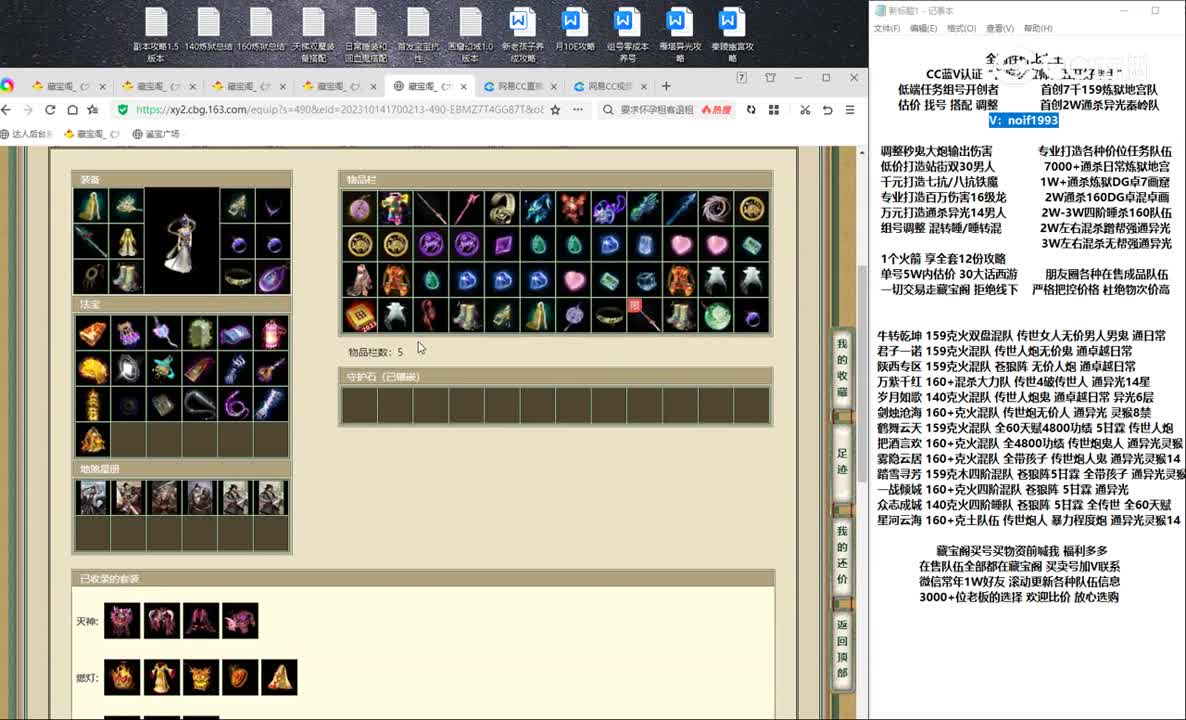Open 藏宝阁 bookmark in bookmarks bar
1186x720 pixels.
(92, 134)
